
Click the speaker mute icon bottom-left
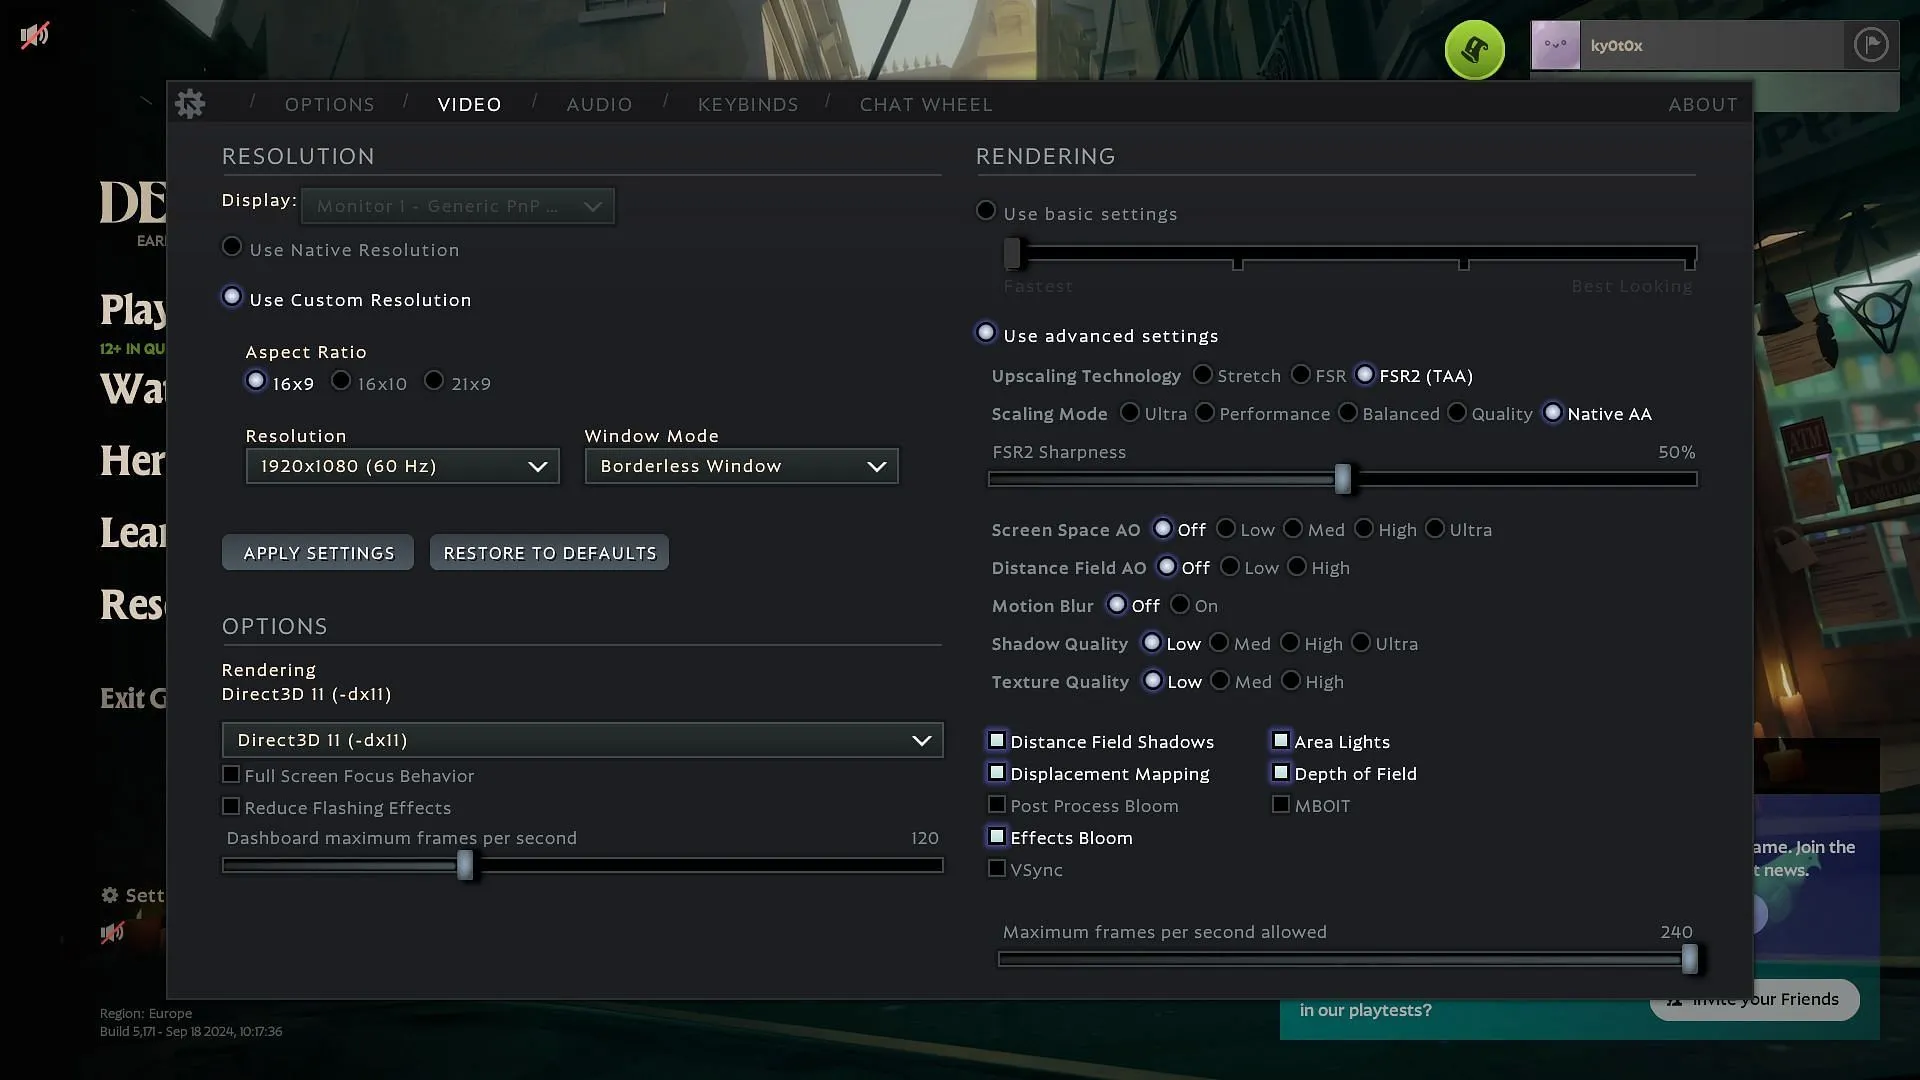(x=113, y=932)
